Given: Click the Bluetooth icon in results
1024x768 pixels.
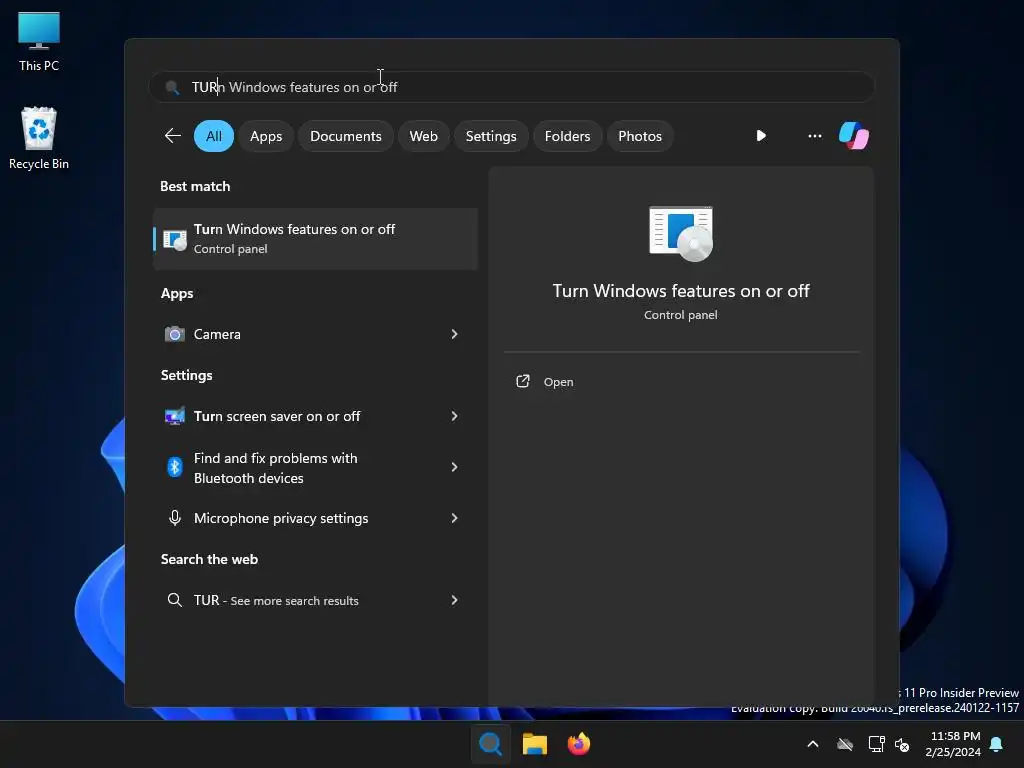Looking at the screenshot, I should click(x=174, y=467).
